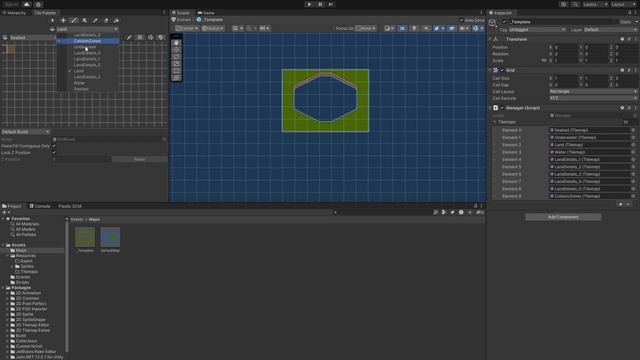640x360 pixels.
Task: Click the palette gizmo icon
Action: [151, 38]
